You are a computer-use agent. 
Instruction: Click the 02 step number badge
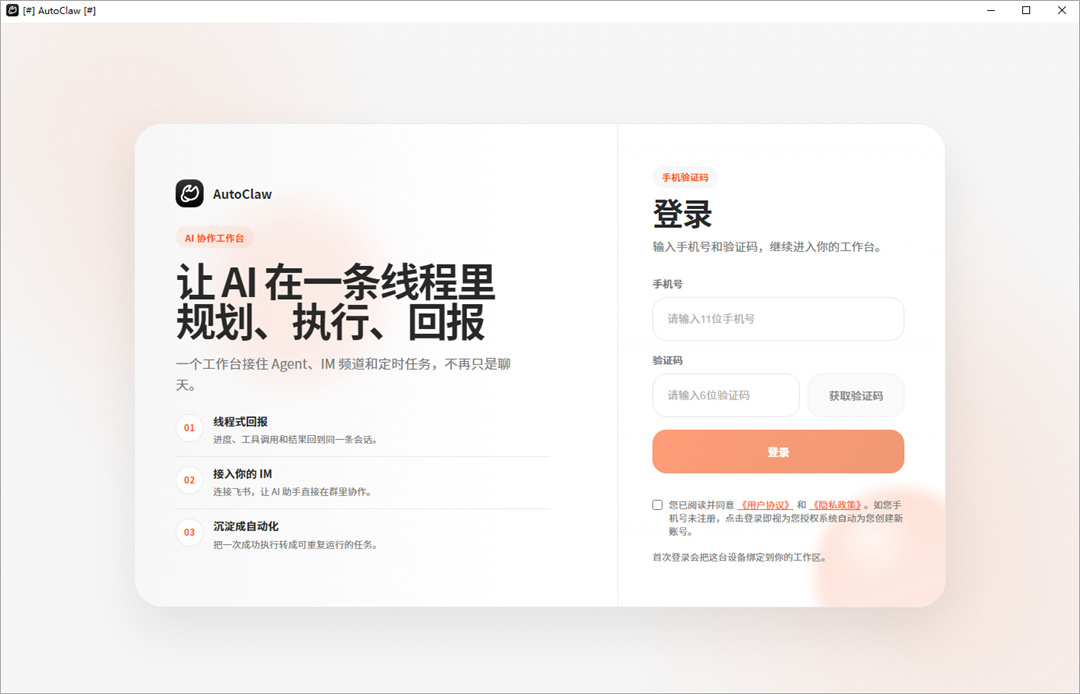[x=189, y=480]
